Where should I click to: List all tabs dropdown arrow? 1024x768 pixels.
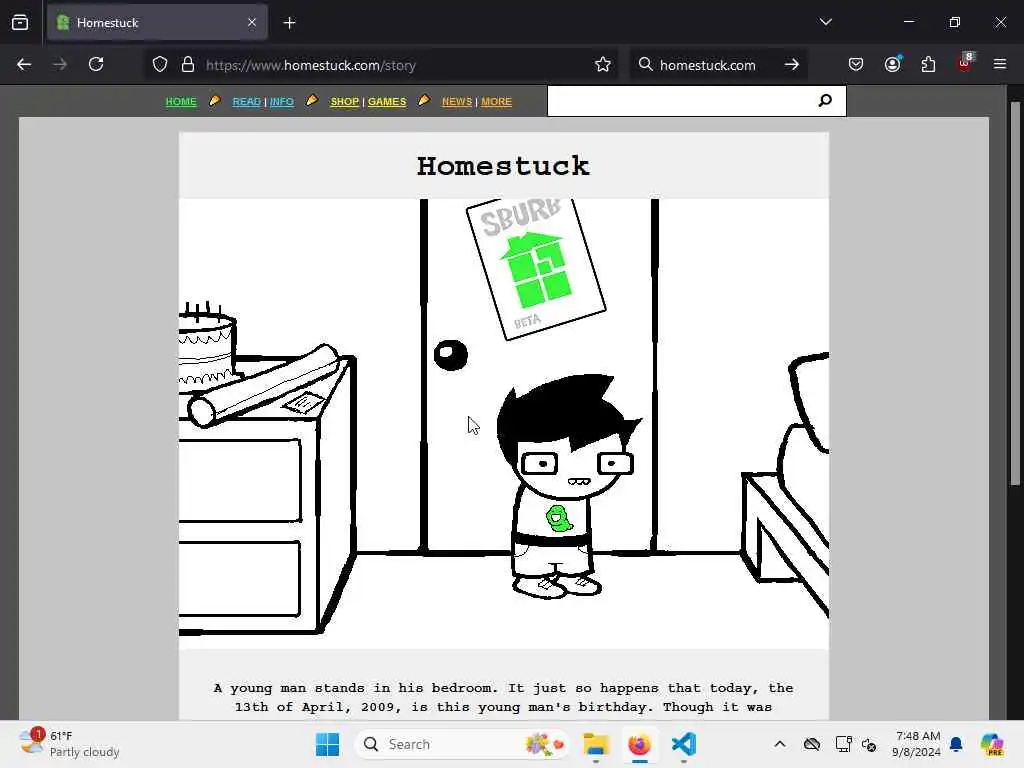click(x=825, y=22)
